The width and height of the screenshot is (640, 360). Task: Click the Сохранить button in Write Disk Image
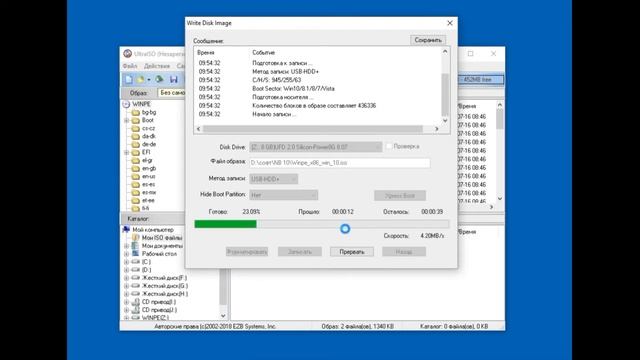pos(428,40)
